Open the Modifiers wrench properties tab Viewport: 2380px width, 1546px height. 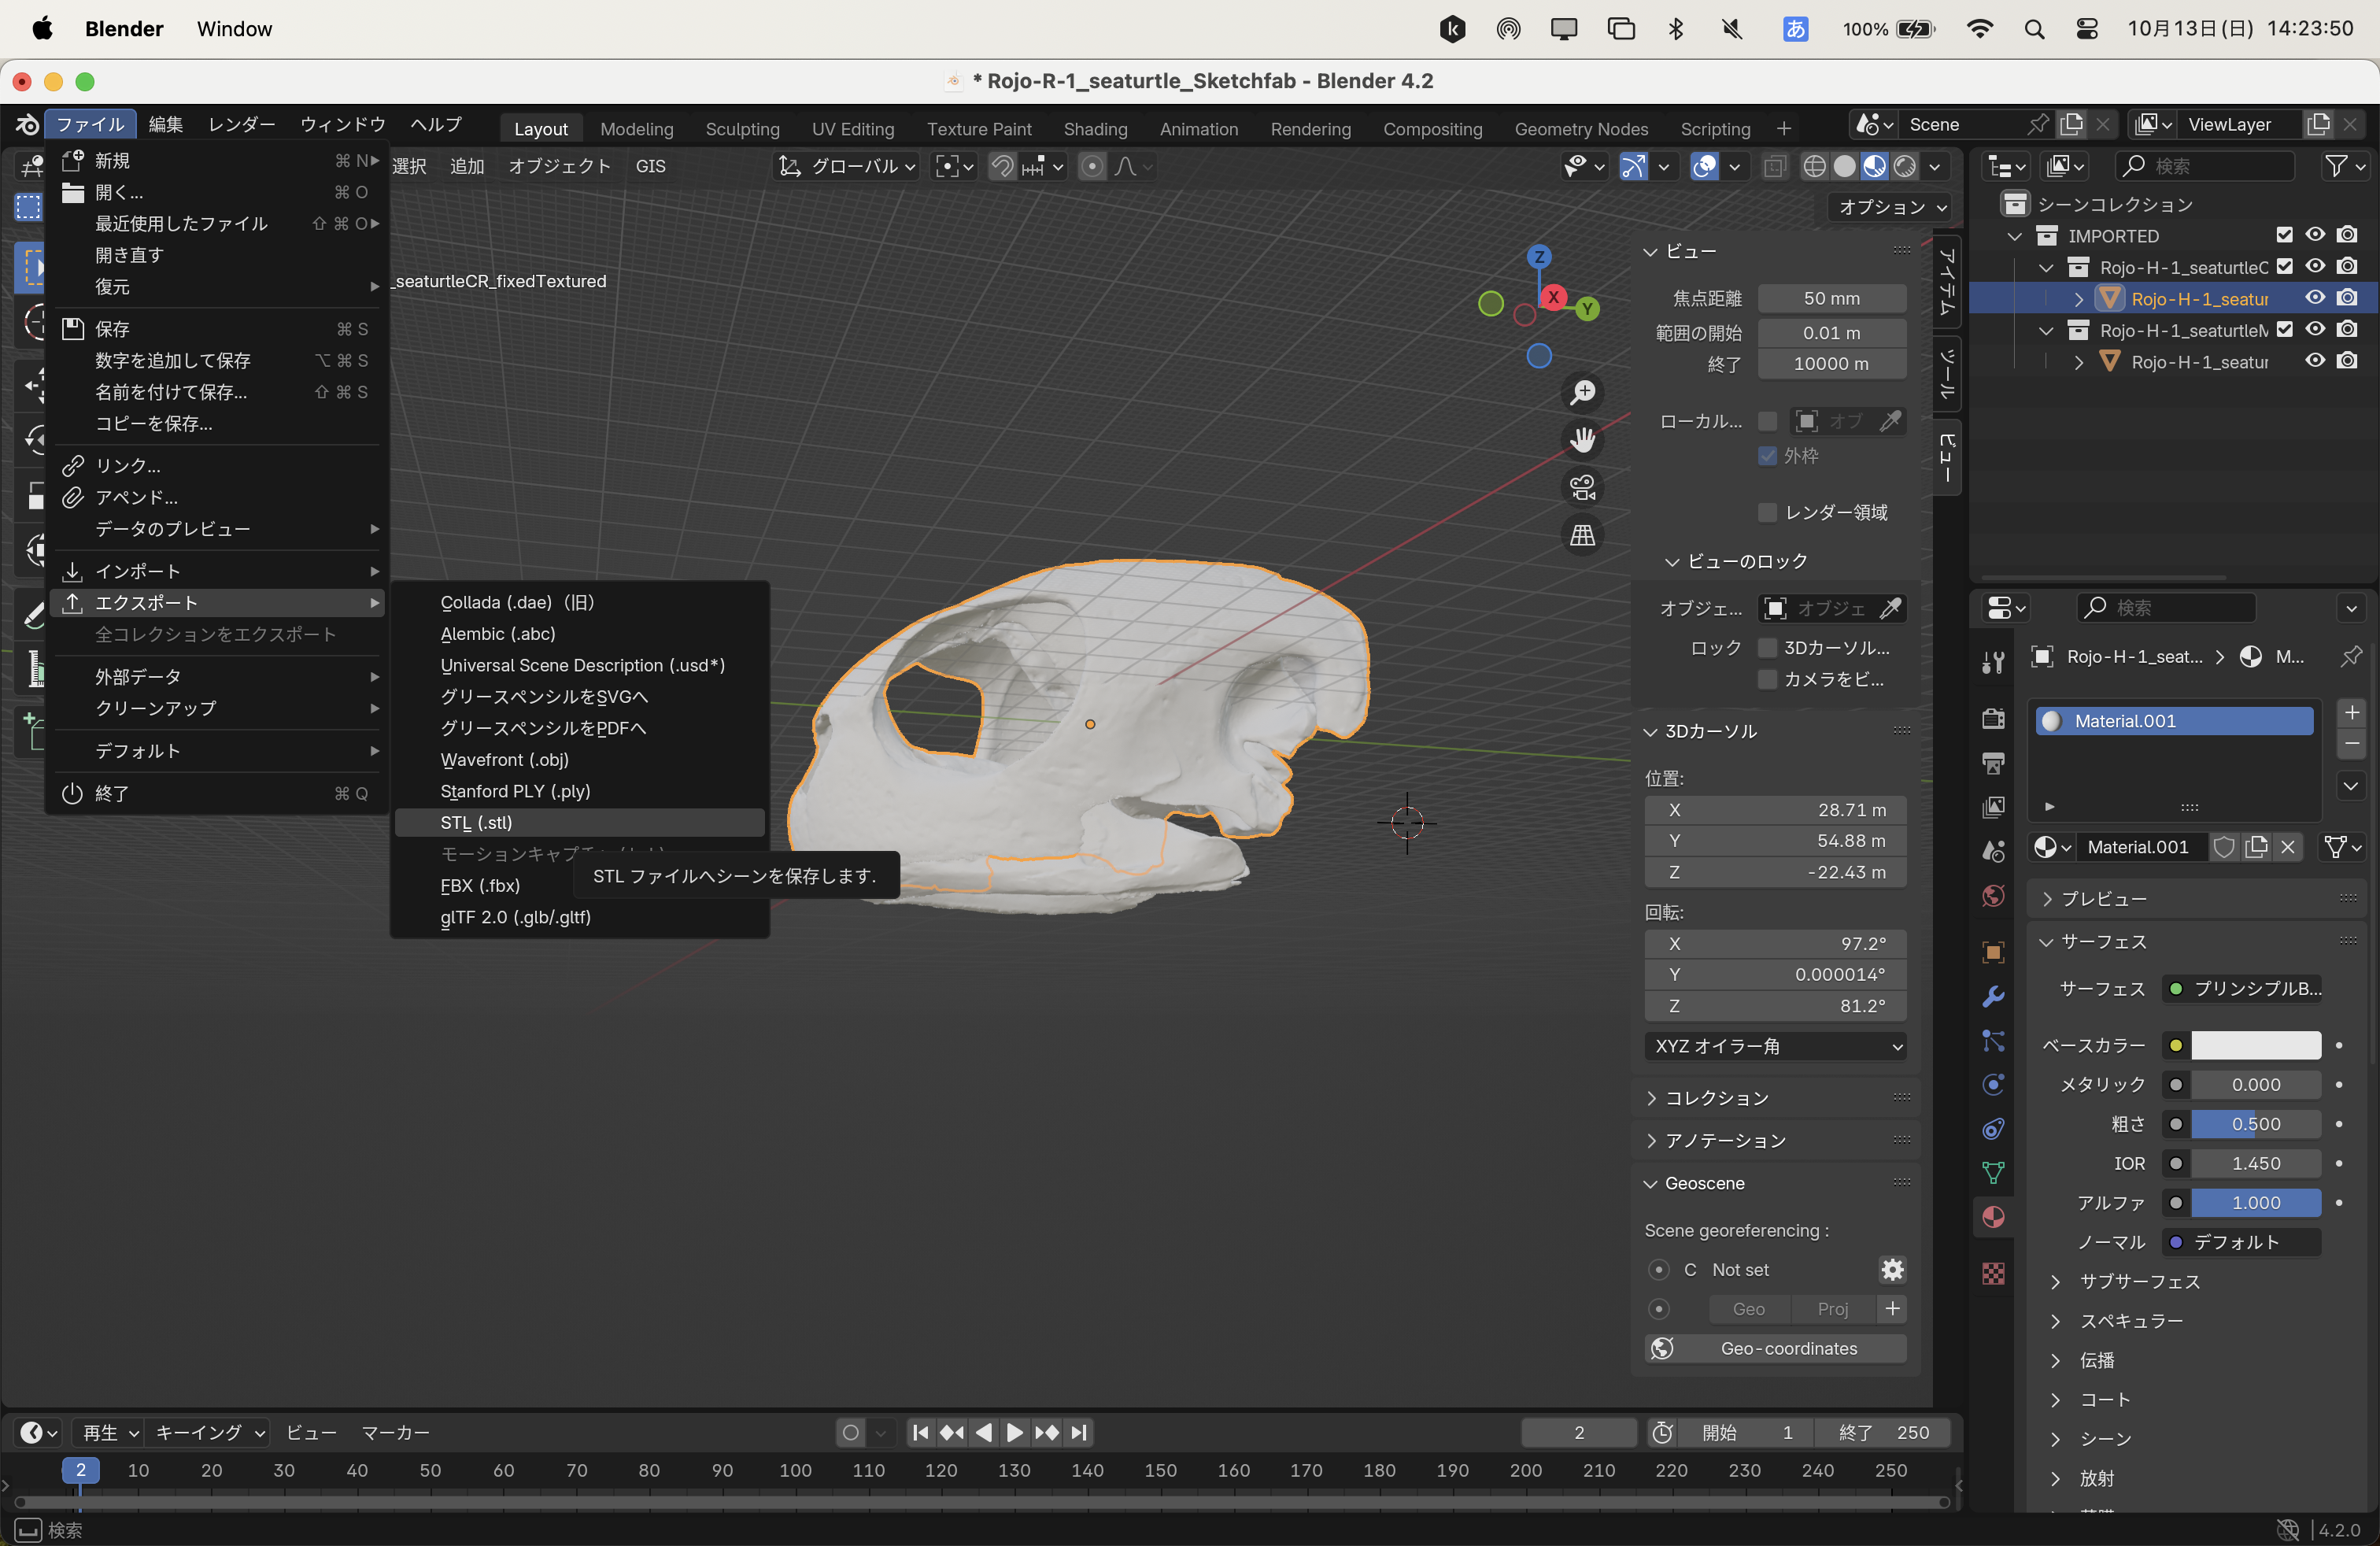coord(1993,996)
